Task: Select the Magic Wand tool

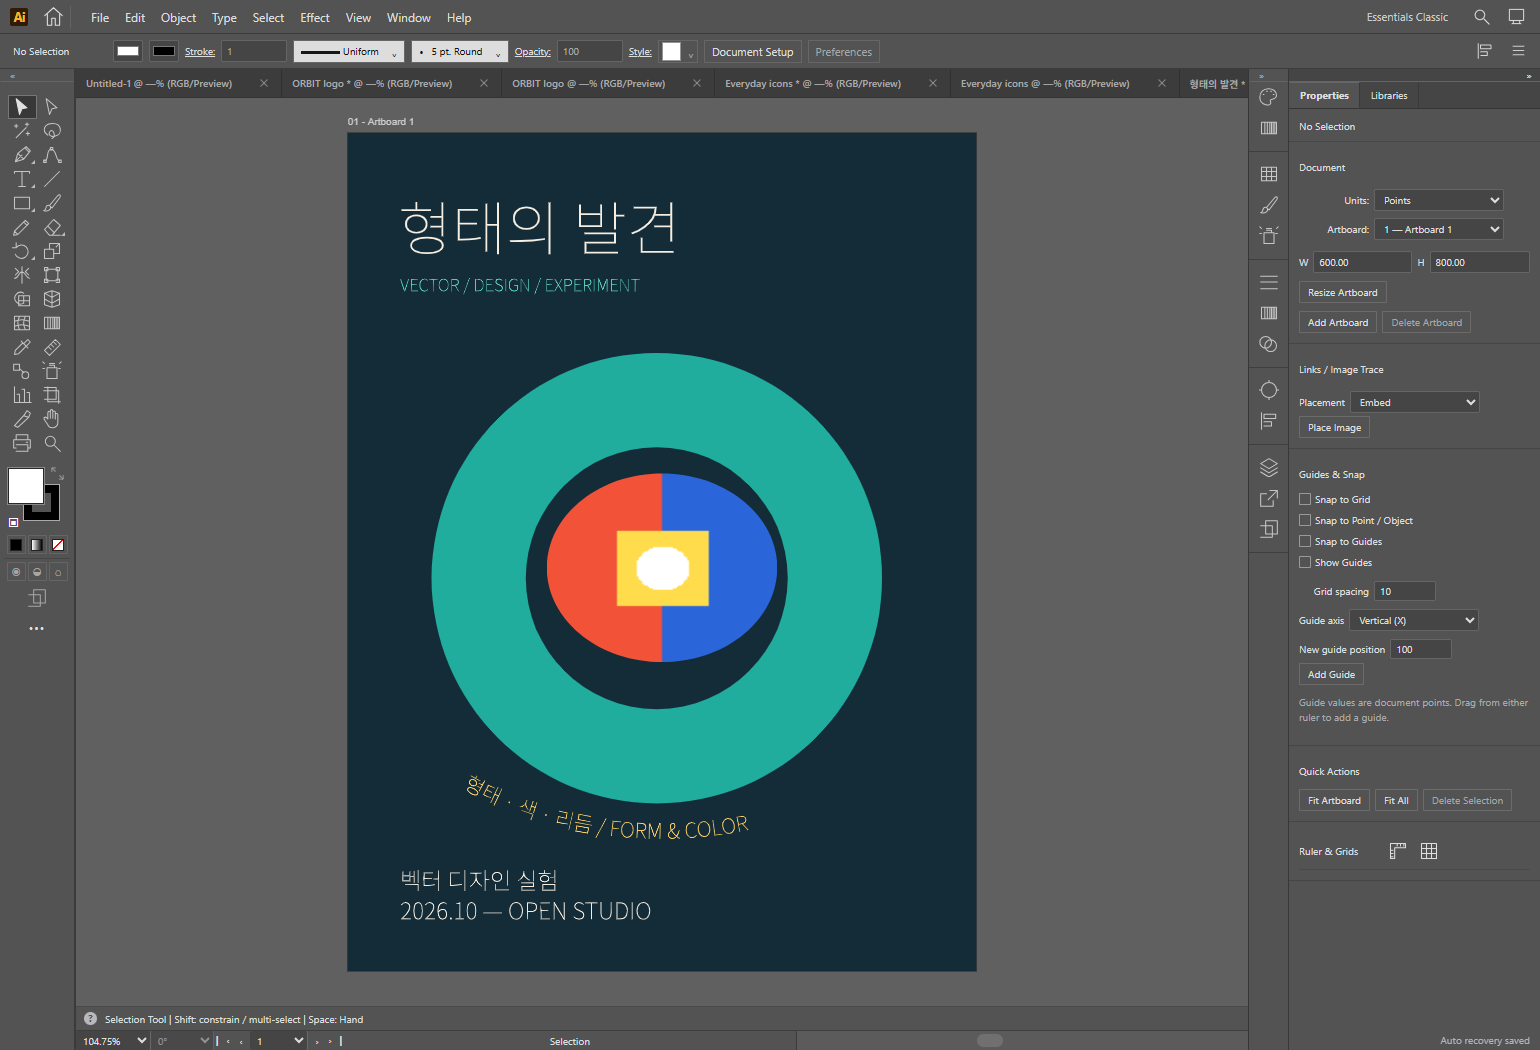Action: click(x=22, y=131)
